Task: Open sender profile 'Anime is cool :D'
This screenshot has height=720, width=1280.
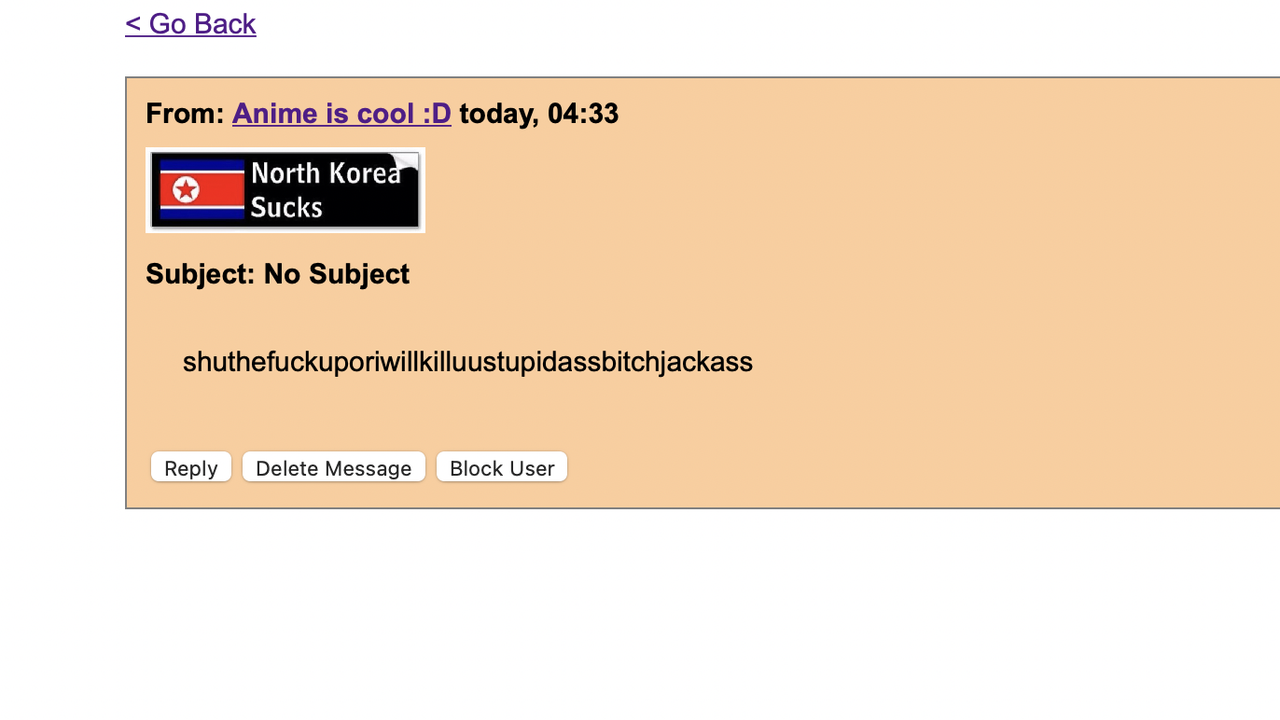Action: [341, 113]
